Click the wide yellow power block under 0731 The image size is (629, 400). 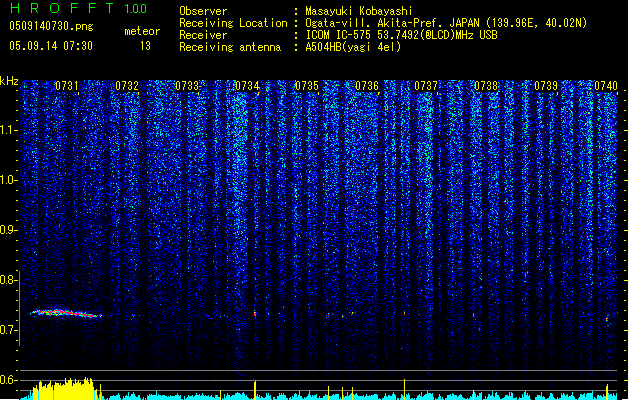pos(63,389)
